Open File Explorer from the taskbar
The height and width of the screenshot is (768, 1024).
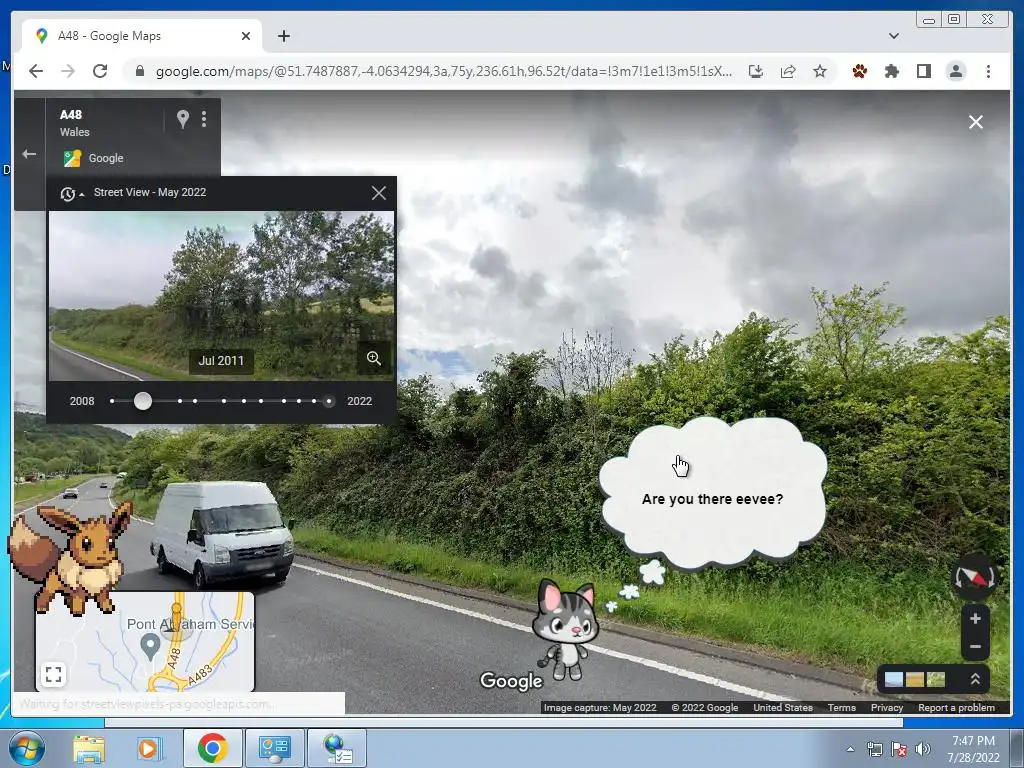click(x=89, y=748)
